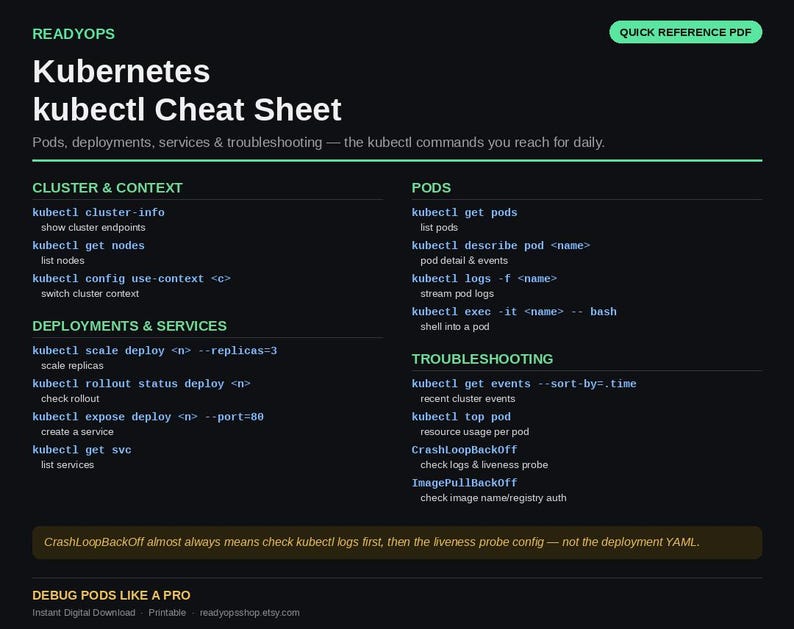Select the TROUBLESHOOTING section heading

(482, 359)
